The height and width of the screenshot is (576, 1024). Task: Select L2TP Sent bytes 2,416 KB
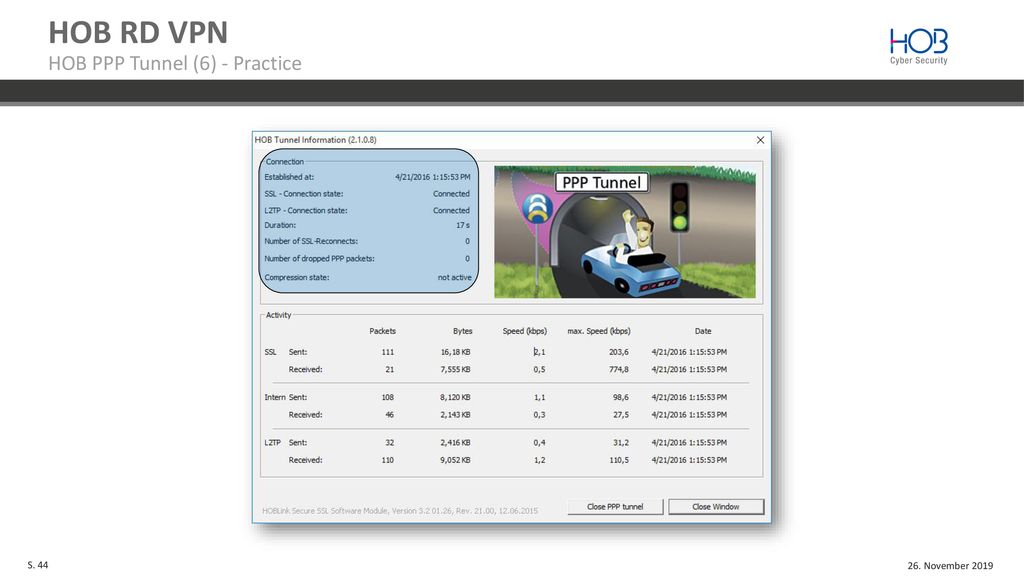[455, 443]
